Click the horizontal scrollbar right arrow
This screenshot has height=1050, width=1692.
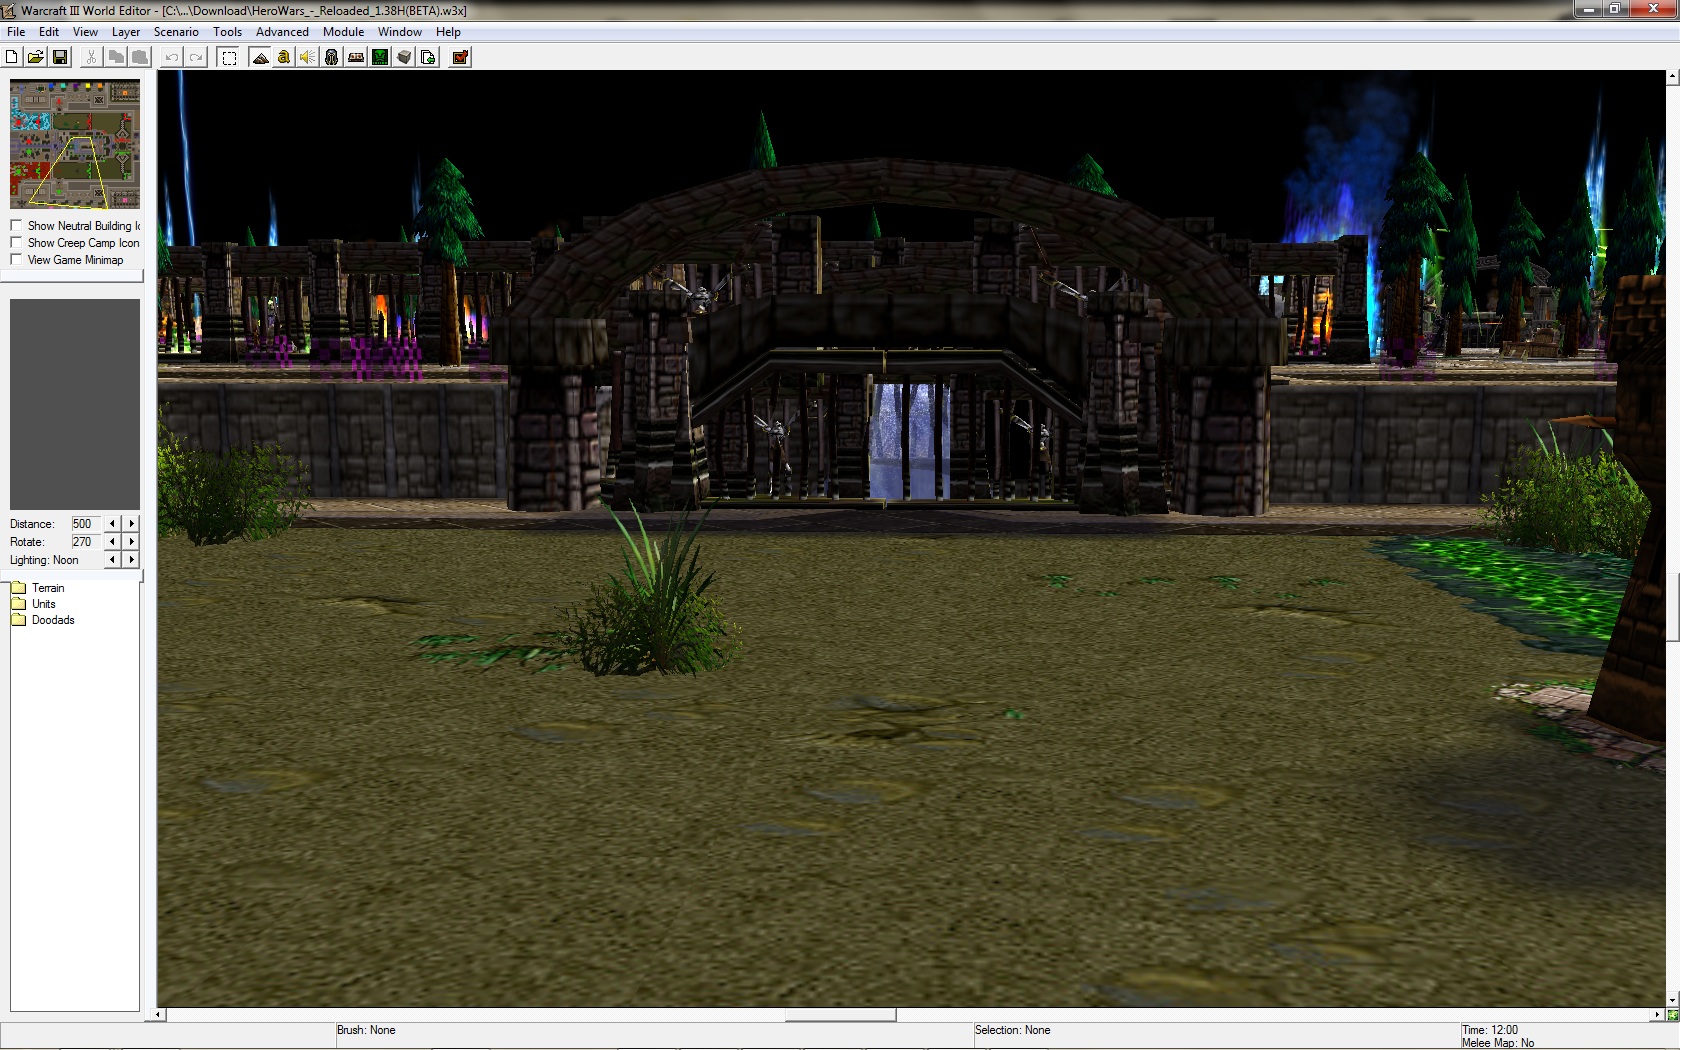(1658, 1015)
